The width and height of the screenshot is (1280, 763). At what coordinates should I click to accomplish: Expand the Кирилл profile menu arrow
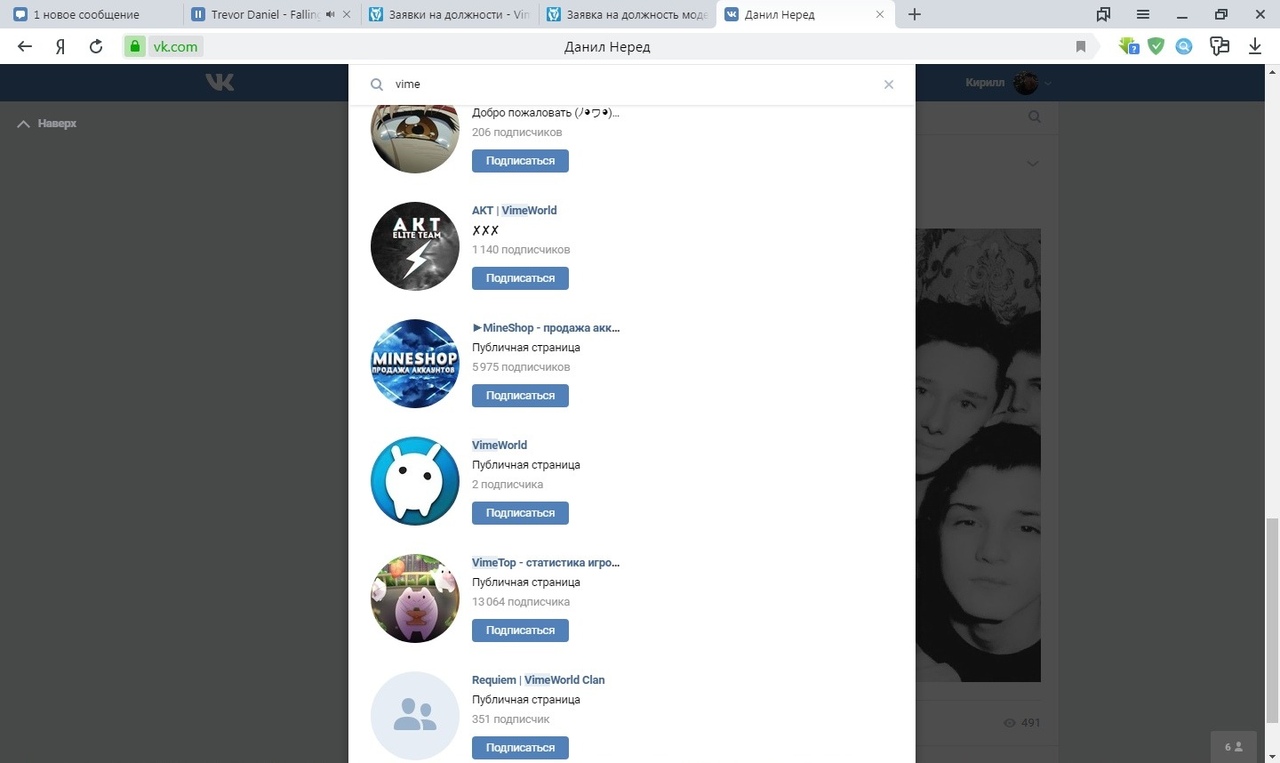pyautogui.click(x=1048, y=84)
